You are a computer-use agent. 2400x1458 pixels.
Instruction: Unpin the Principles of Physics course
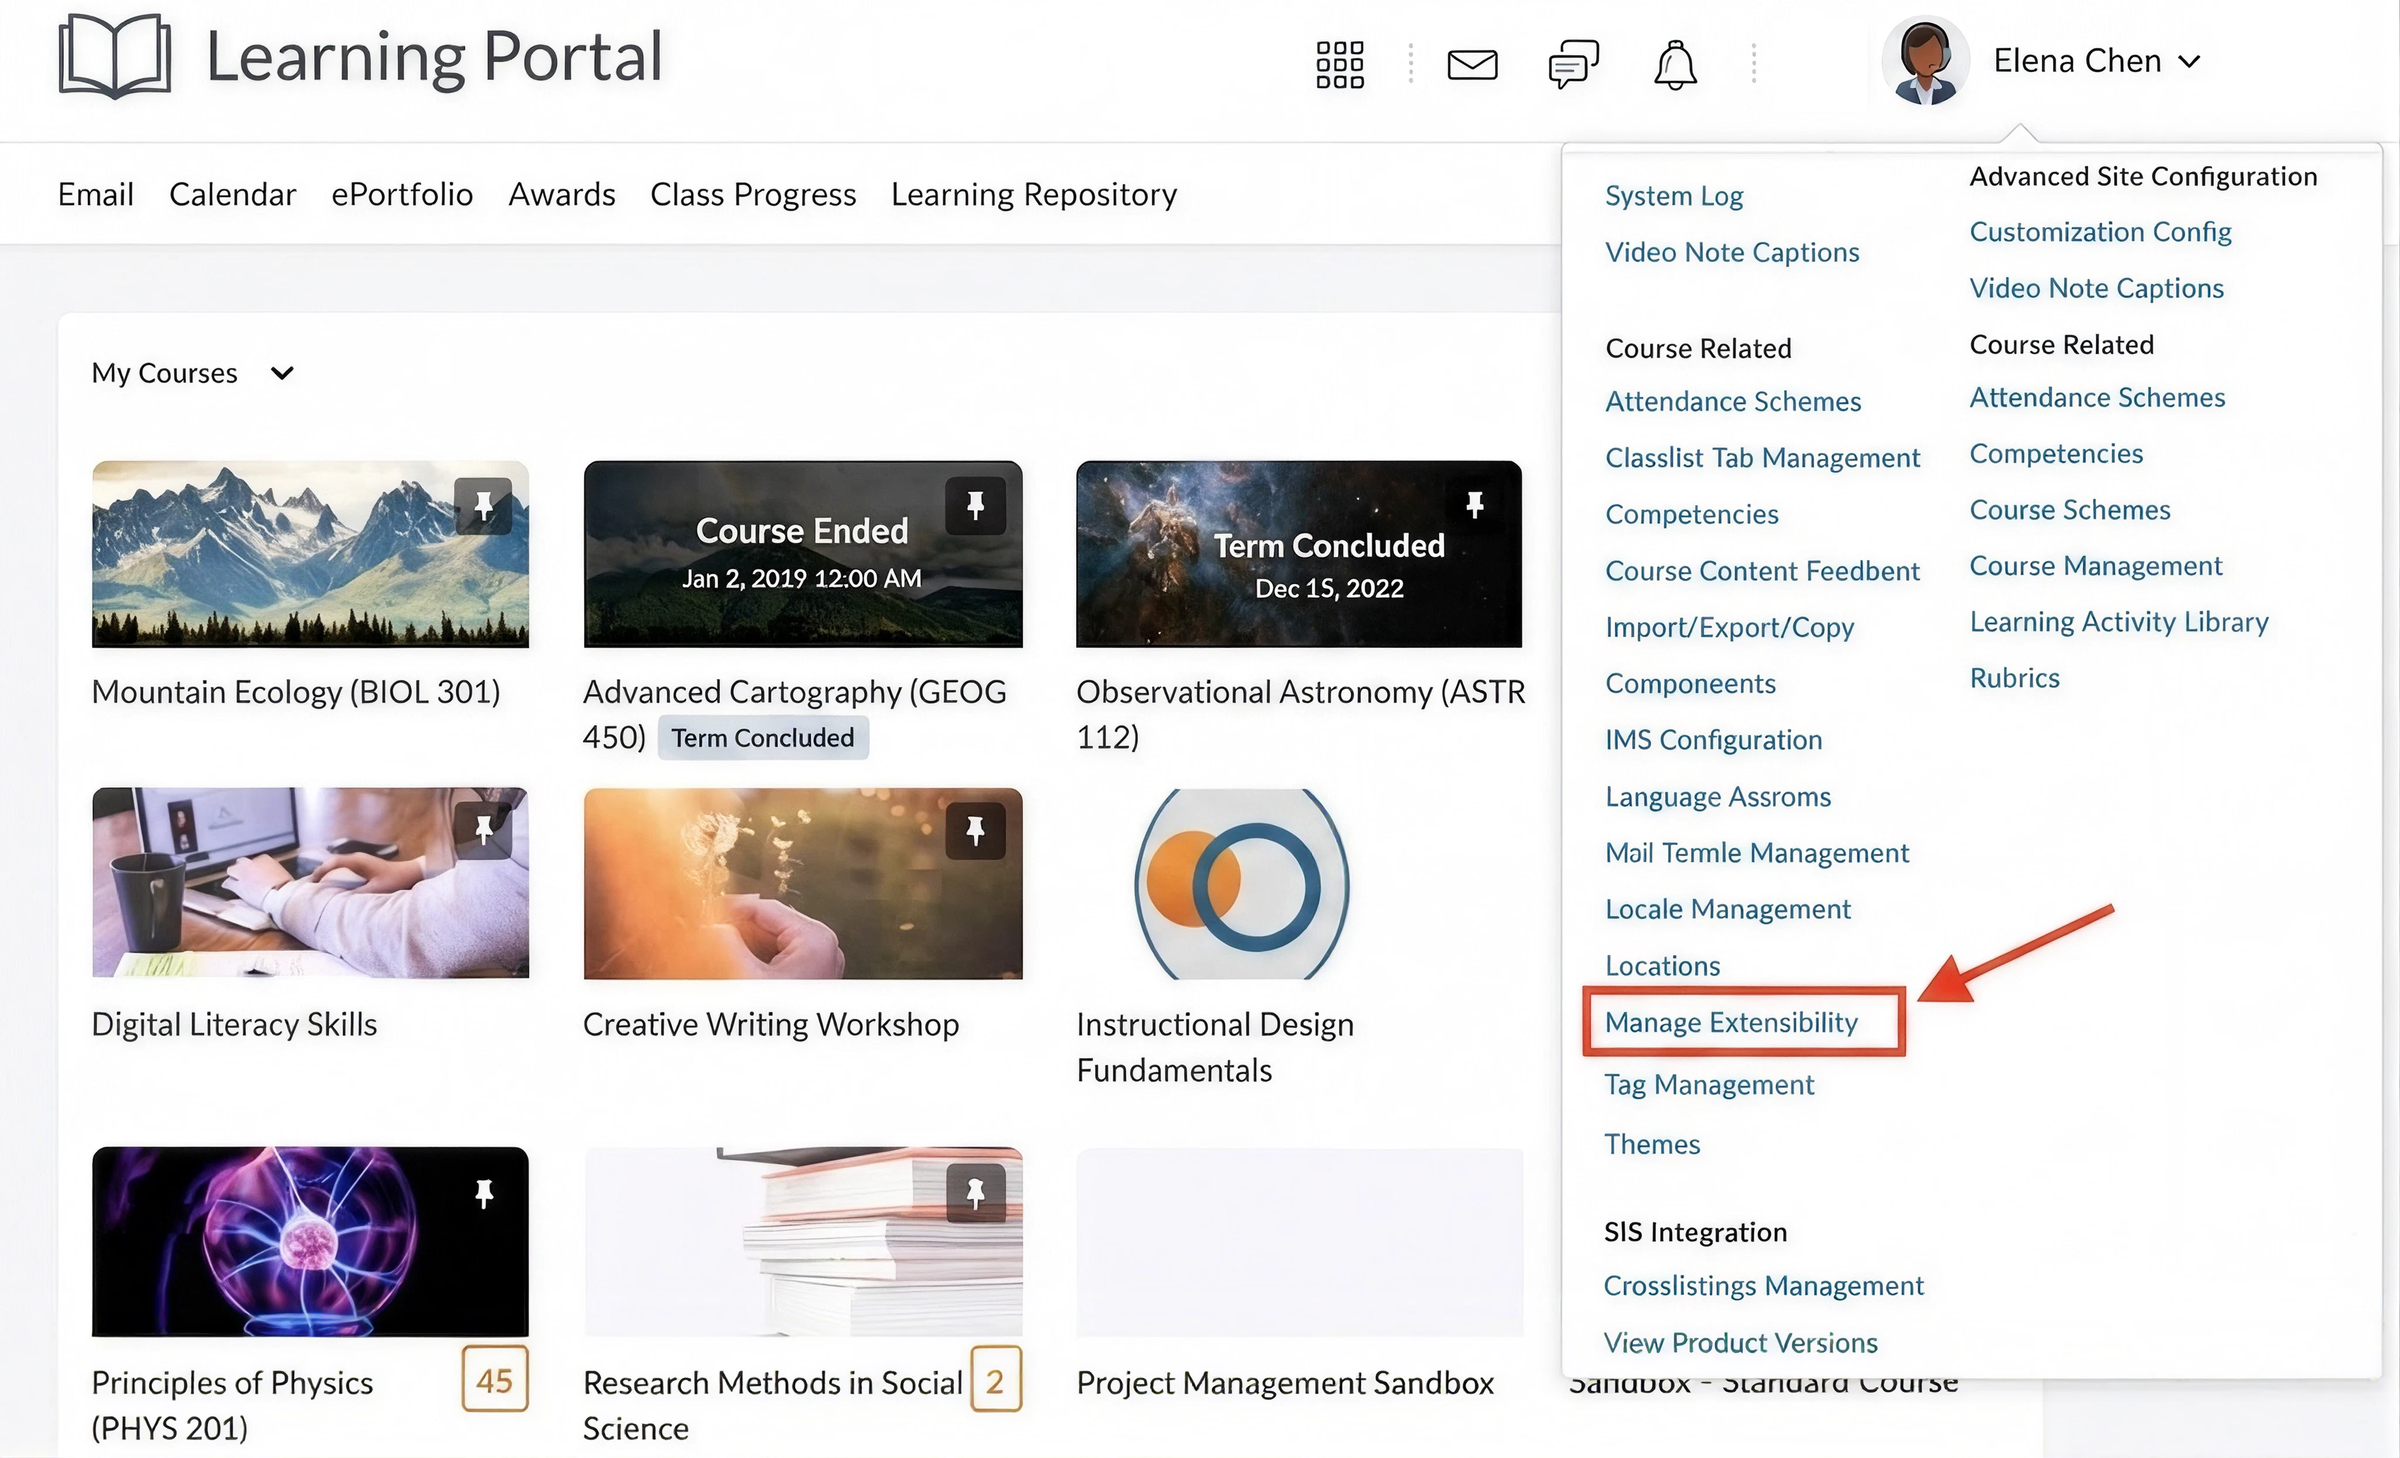coord(484,1193)
